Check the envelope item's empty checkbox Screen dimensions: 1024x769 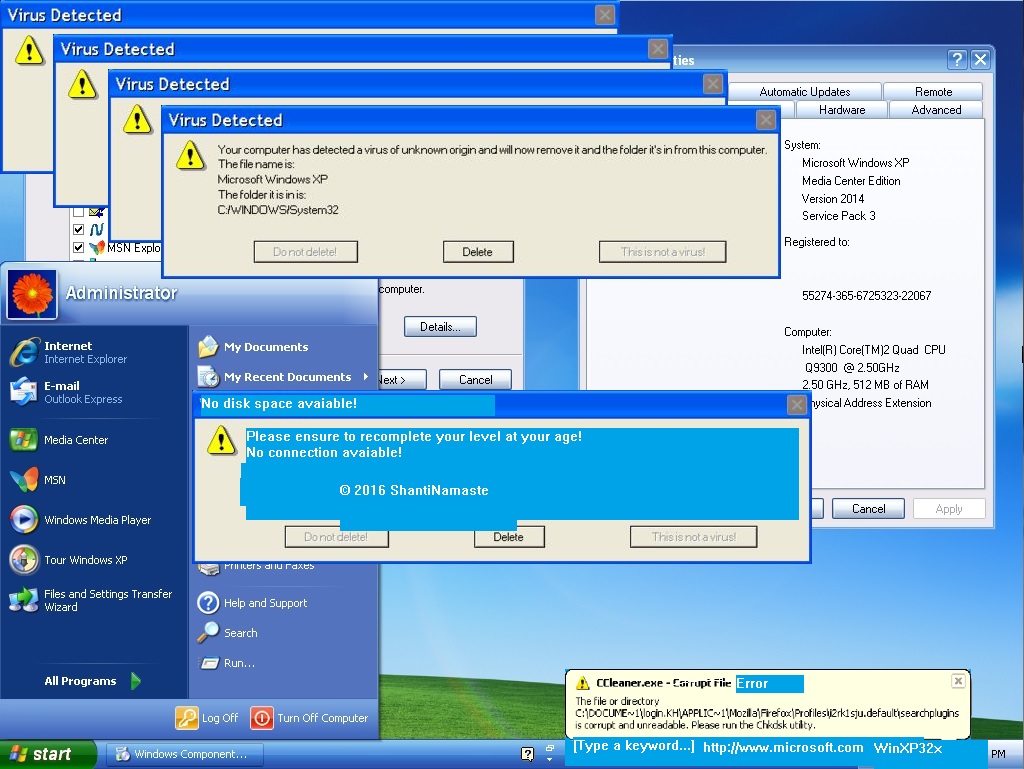78,212
